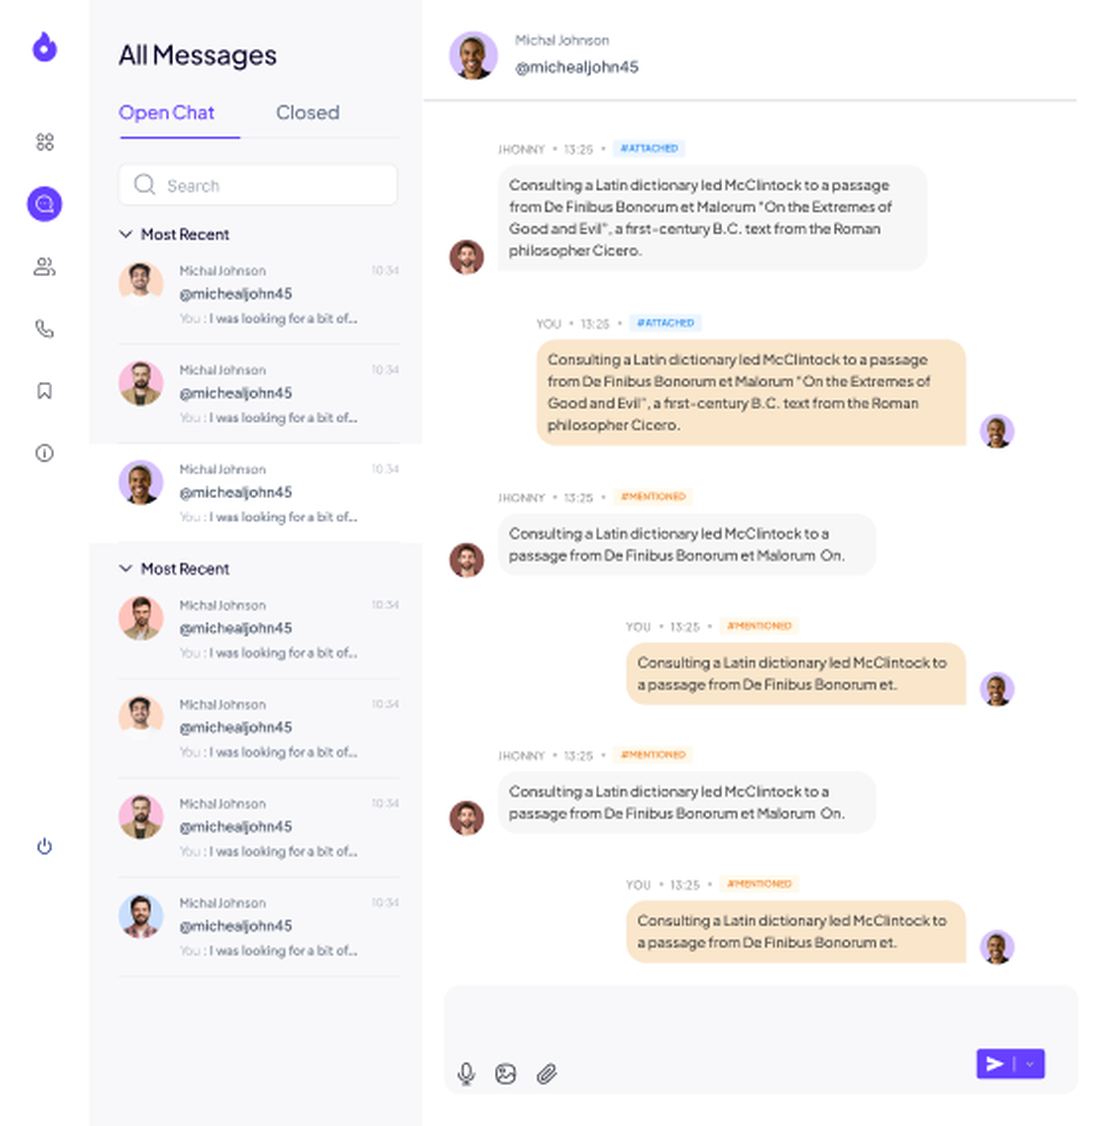Open the phone calls icon in sidebar
Screen dimensions: 1110x1126
(45, 329)
